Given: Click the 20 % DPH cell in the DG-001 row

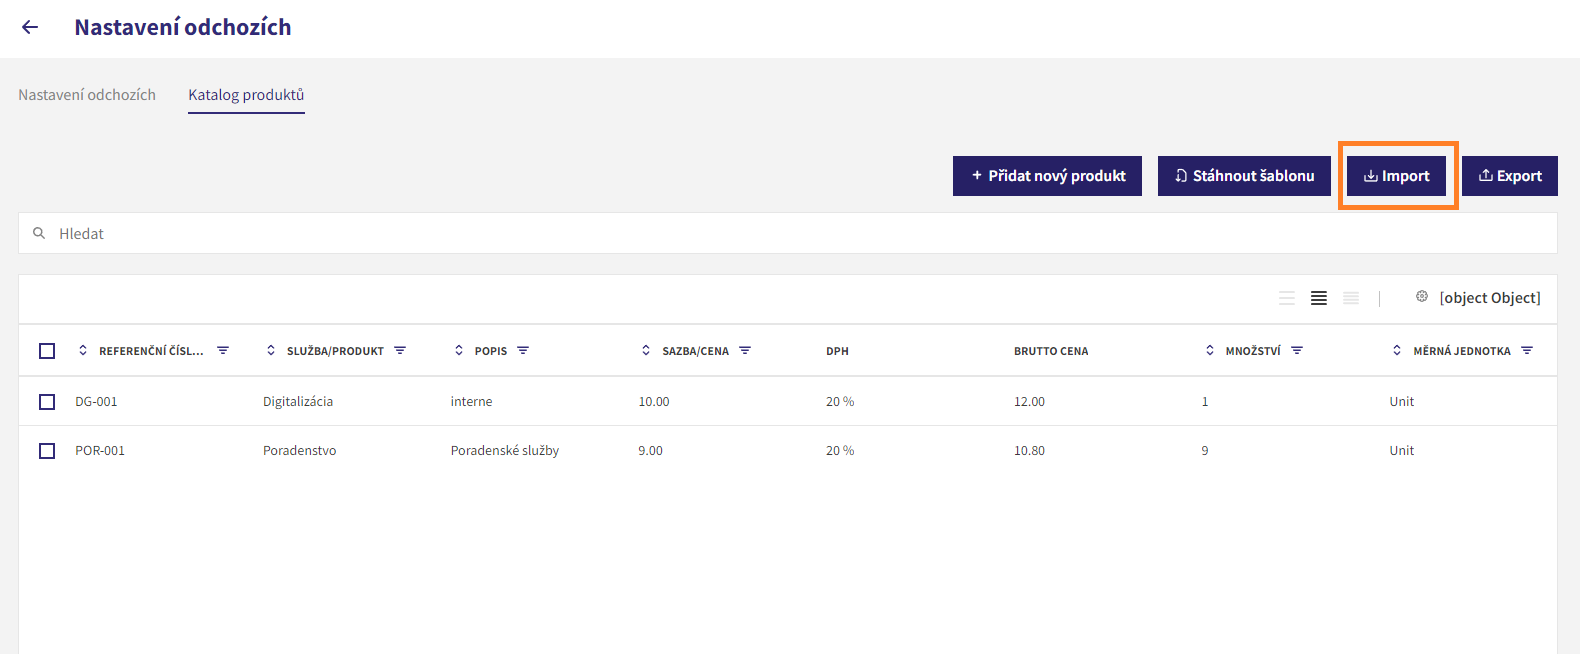Looking at the screenshot, I should click(x=840, y=401).
